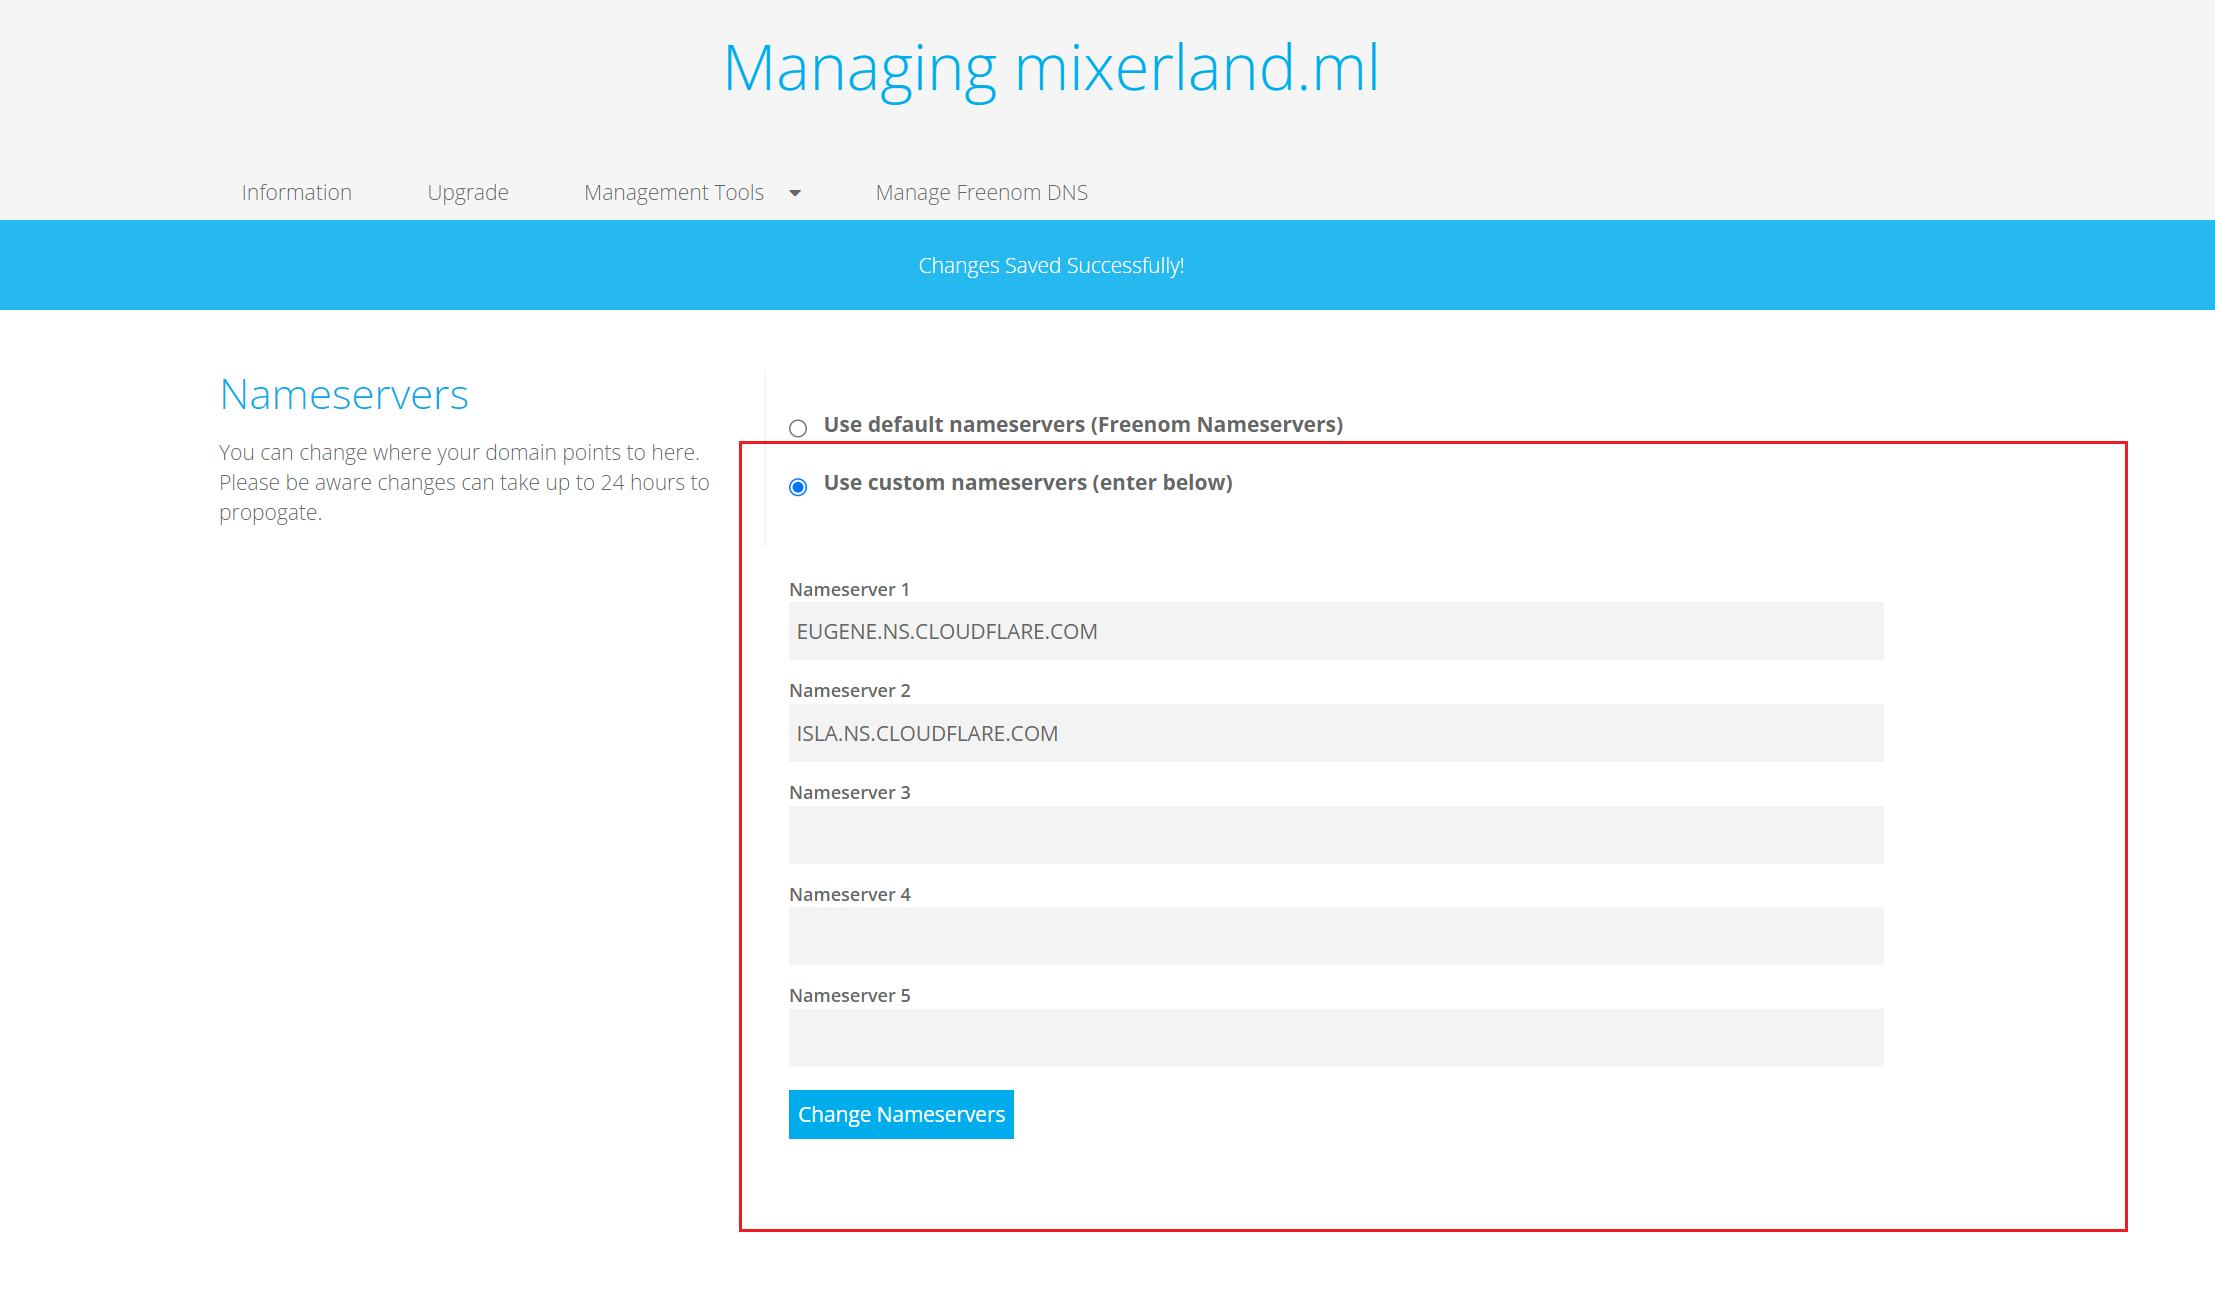
Task: Open Management Tools menu
Action: (674, 192)
